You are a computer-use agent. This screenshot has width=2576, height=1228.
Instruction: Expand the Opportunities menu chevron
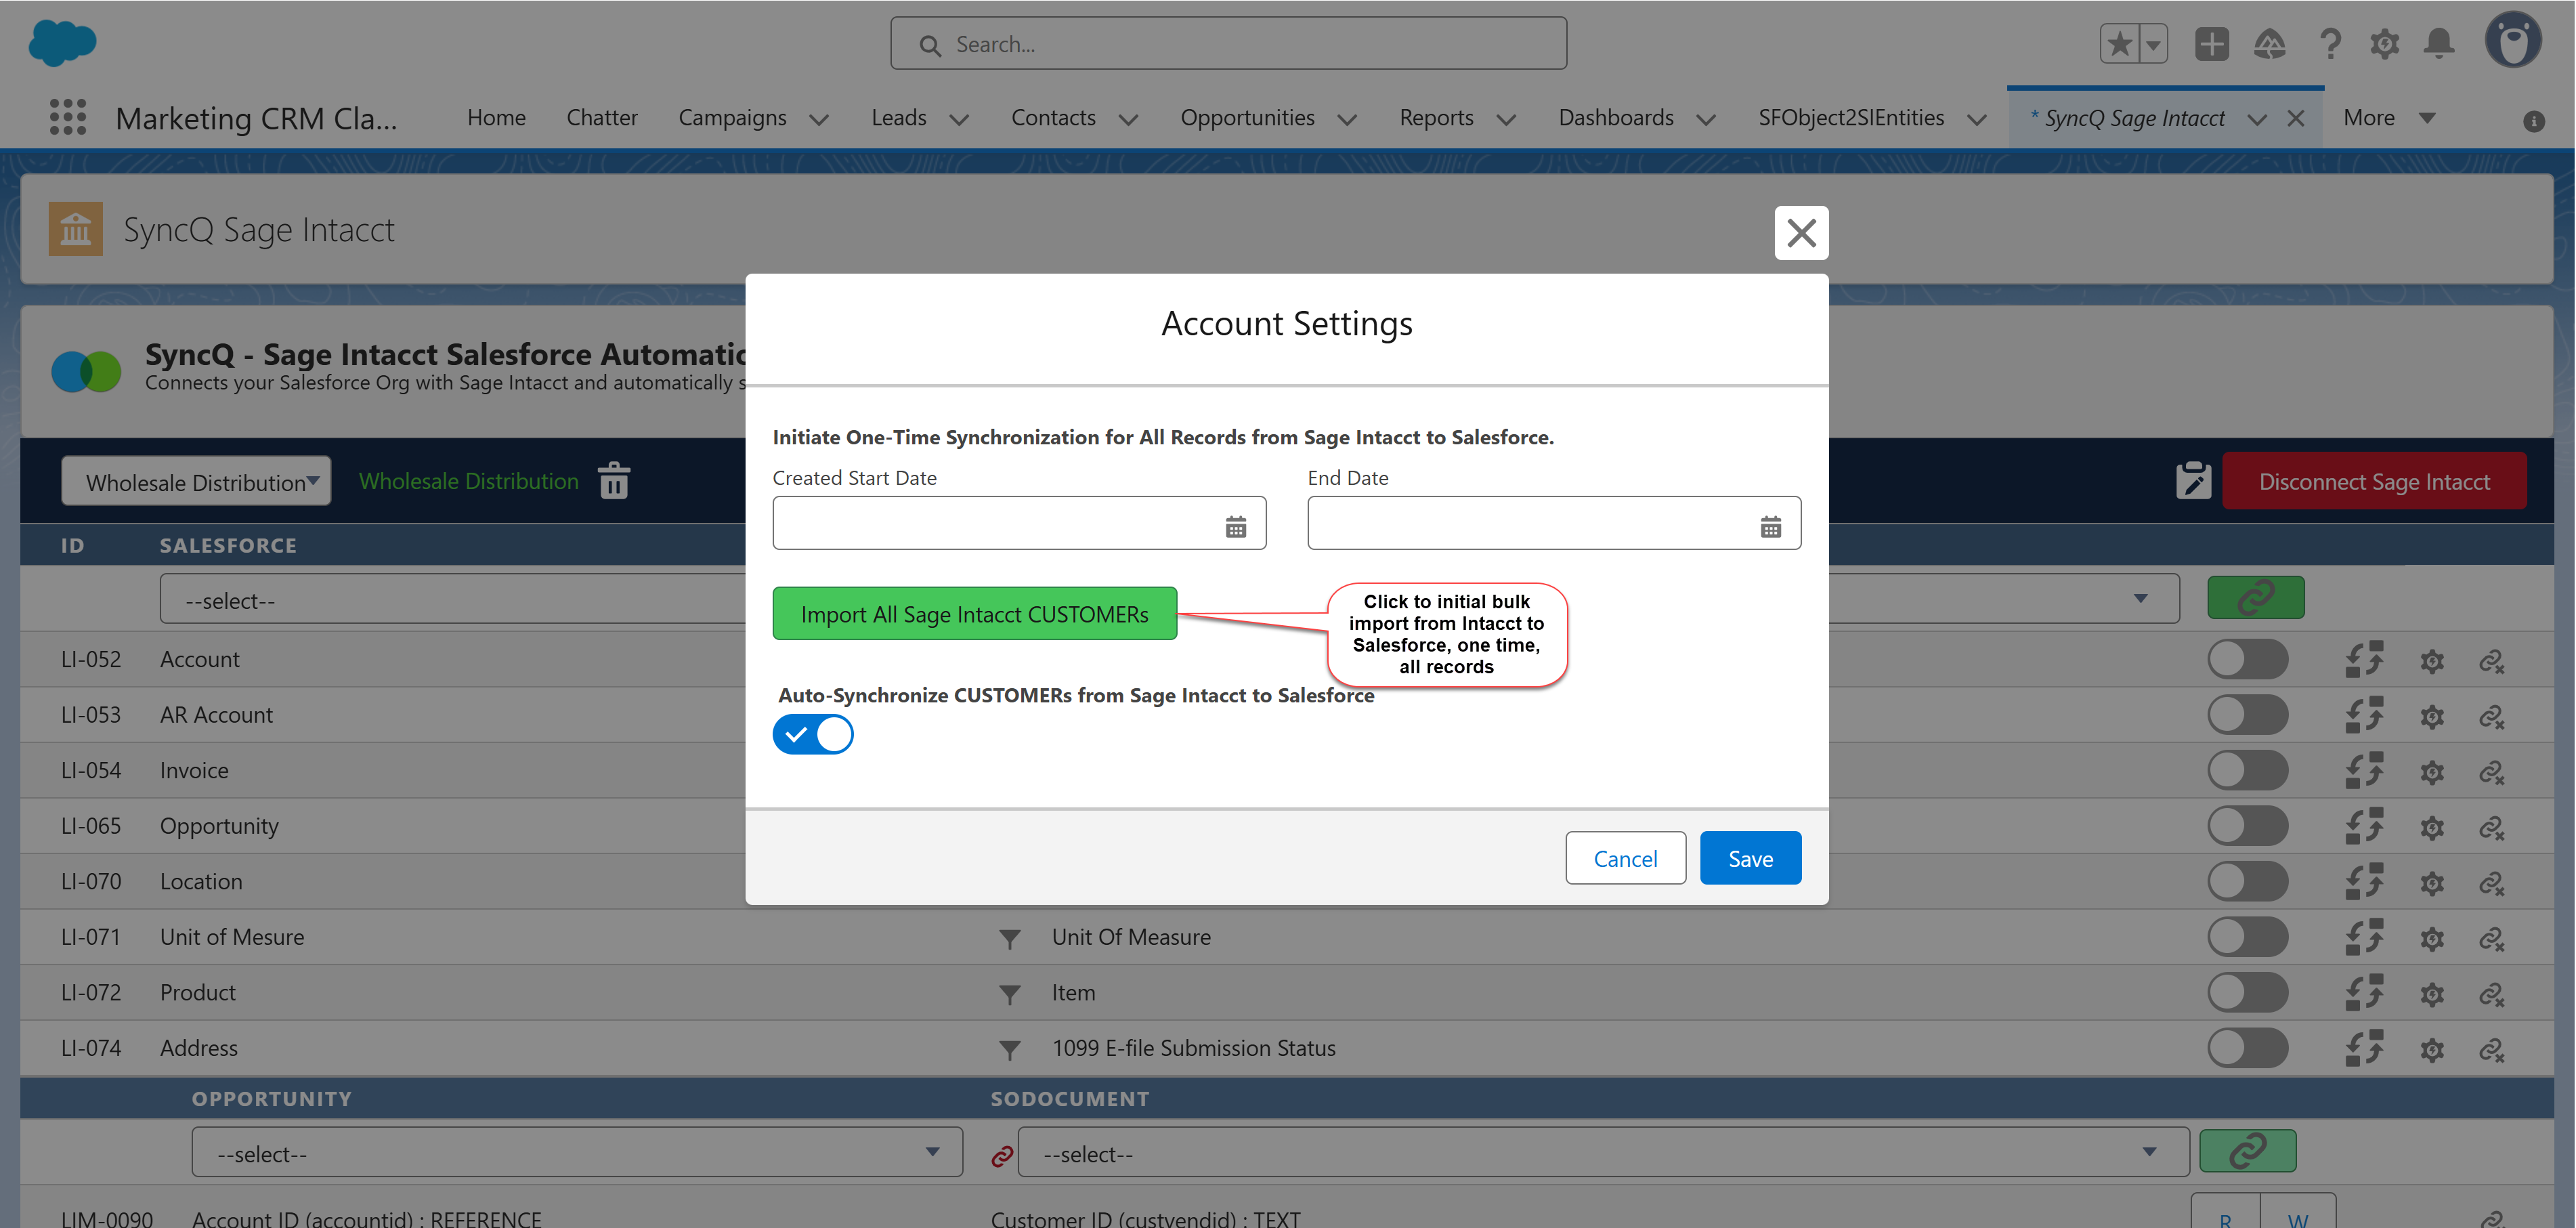pyautogui.click(x=1347, y=119)
